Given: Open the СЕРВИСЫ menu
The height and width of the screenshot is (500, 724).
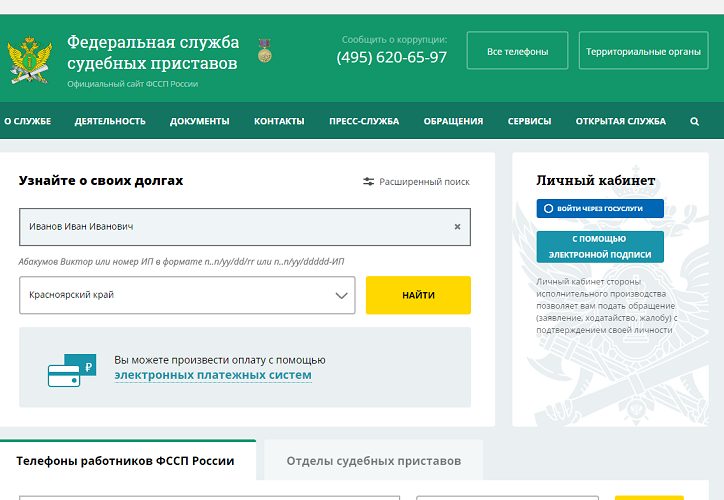Looking at the screenshot, I should 529,121.
